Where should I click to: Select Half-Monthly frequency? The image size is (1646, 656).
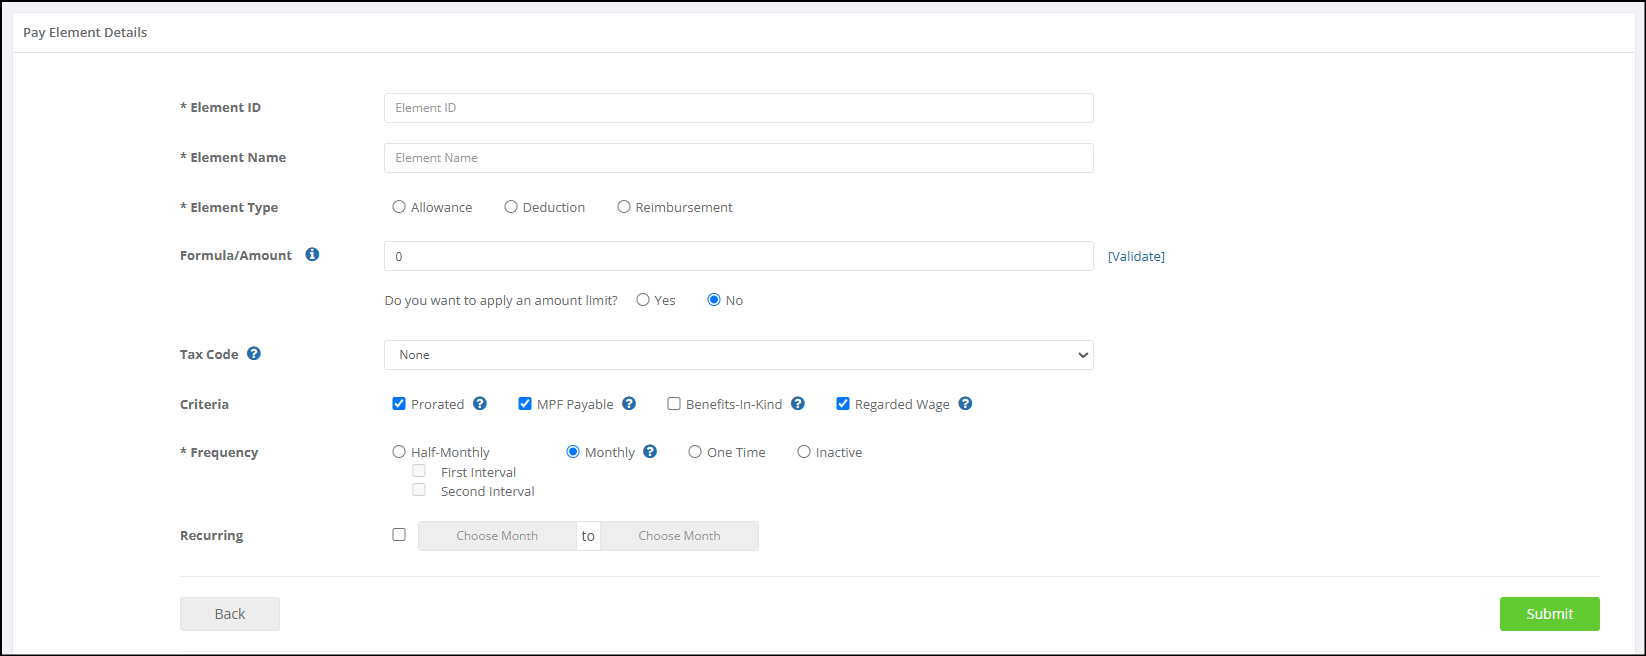(x=399, y=452)
